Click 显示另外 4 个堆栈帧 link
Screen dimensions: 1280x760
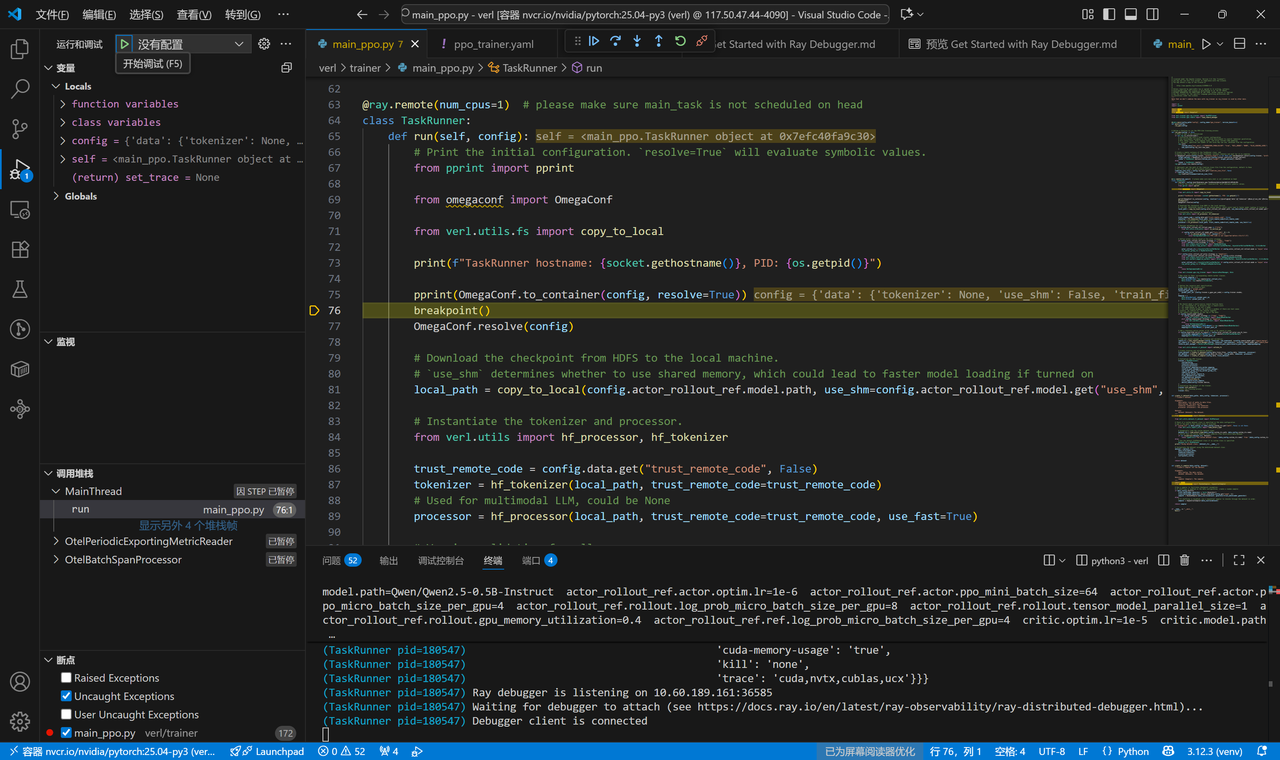(x=188, y=525)
